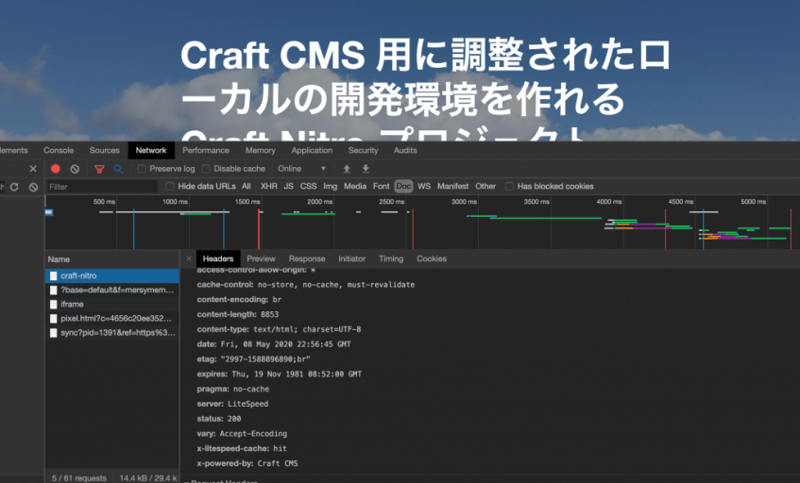The width and height of the screenshot is (800, 483).
Task: Clear the network log
Action: click(x=75, y=169)
